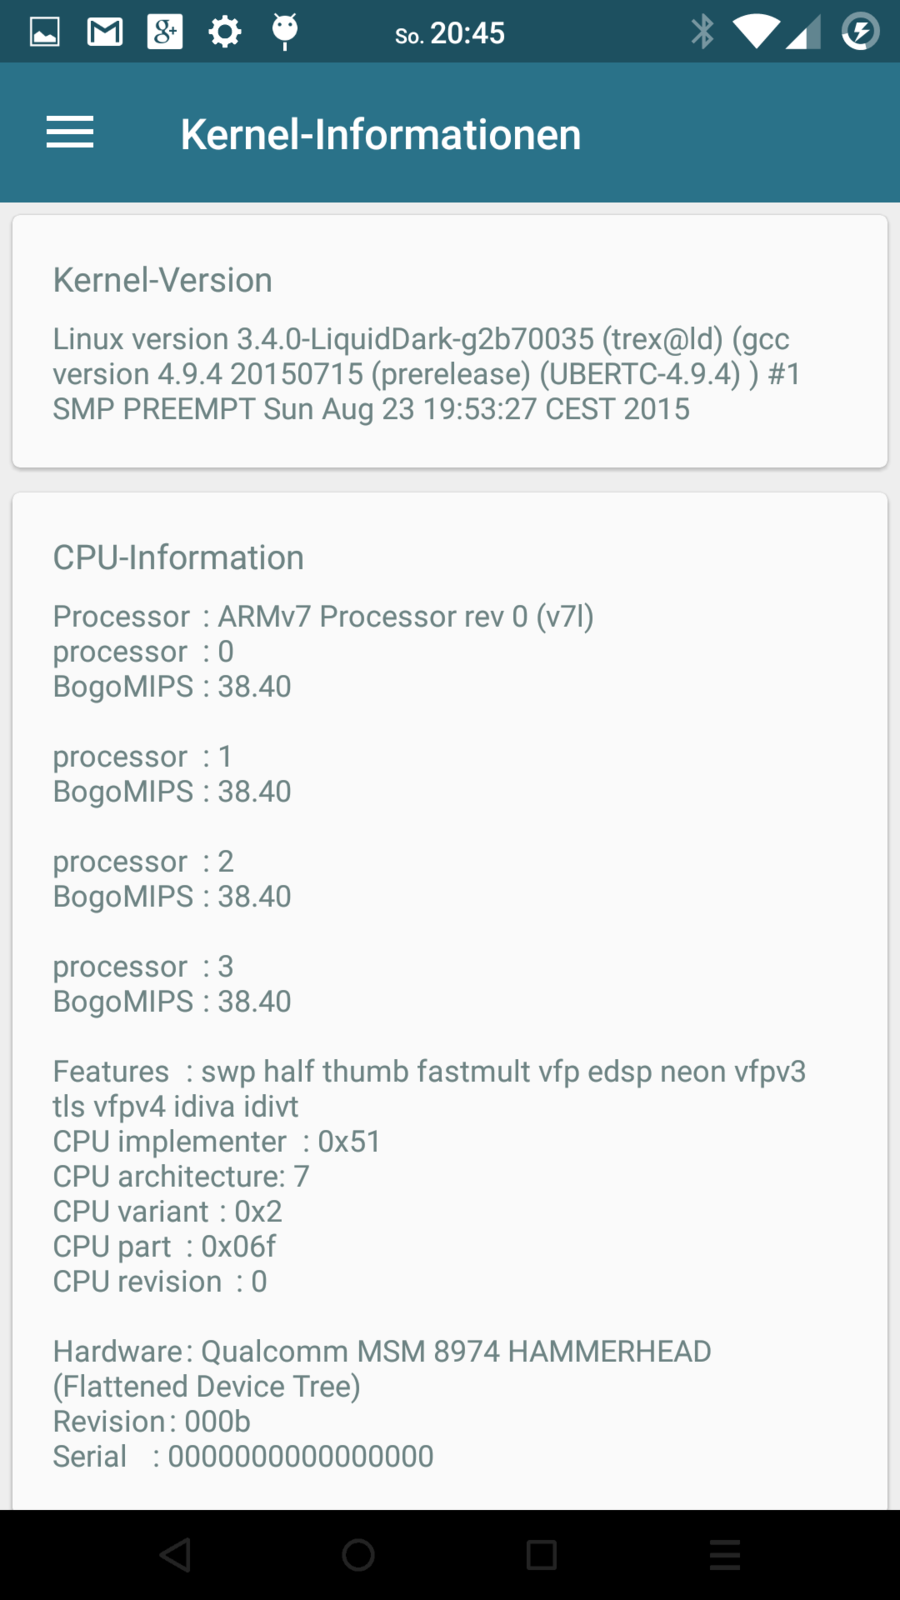Tap the cellular signal icon

803,32
